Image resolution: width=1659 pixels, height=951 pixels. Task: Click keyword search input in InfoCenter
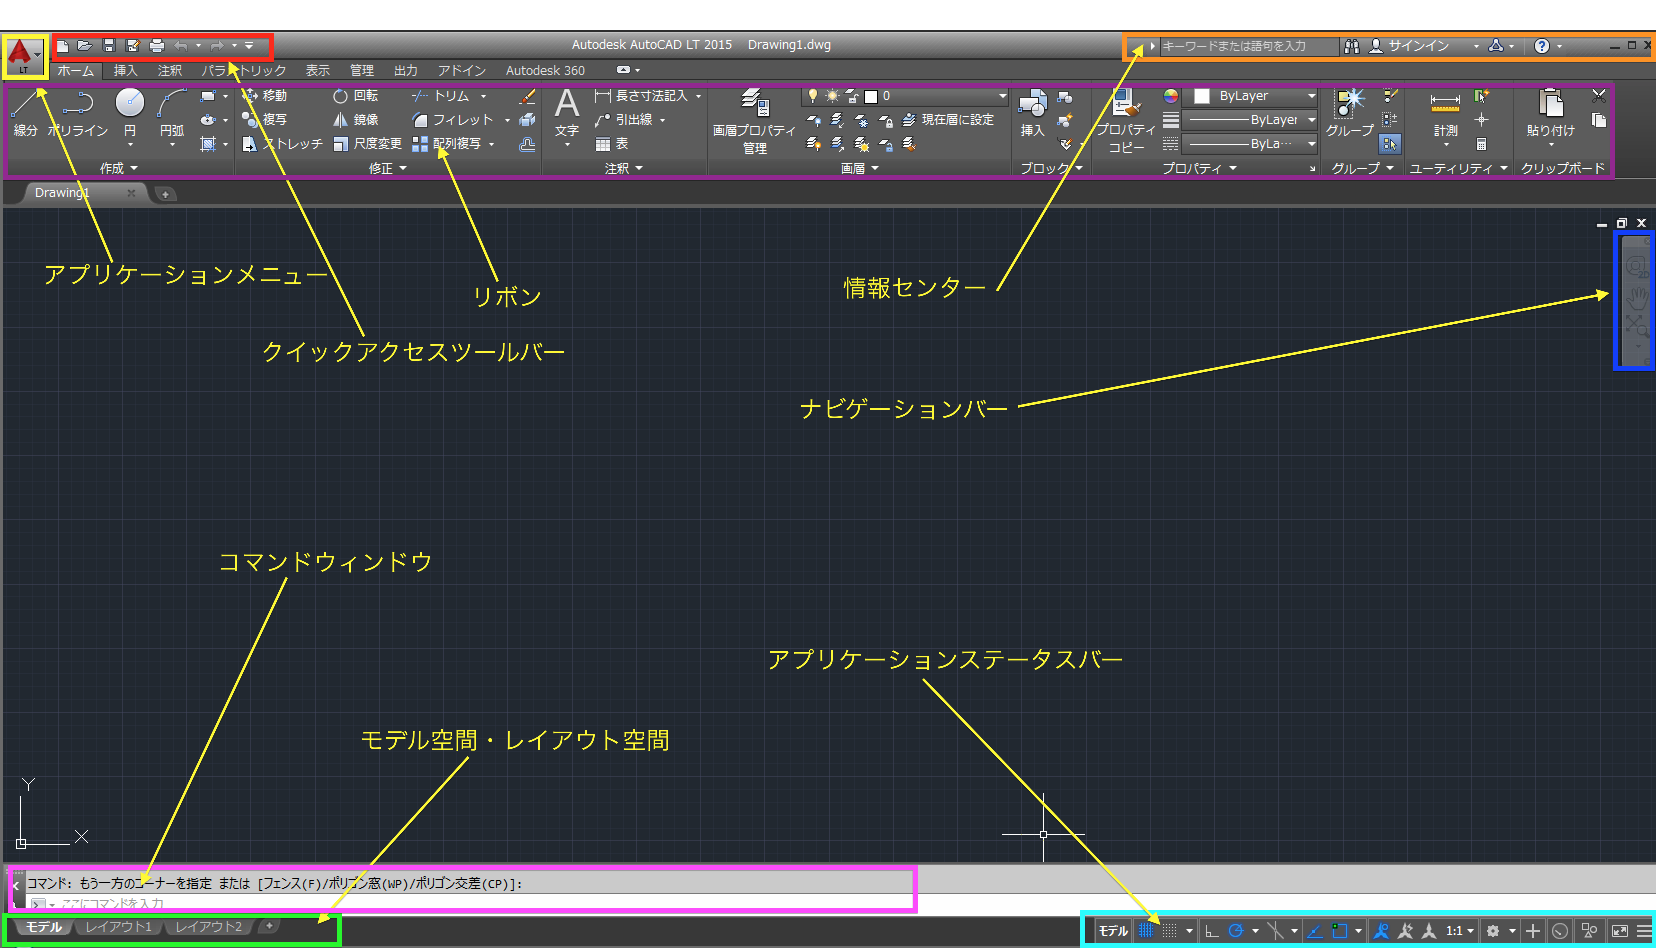pyautogui.click(x=1248, y=46)
